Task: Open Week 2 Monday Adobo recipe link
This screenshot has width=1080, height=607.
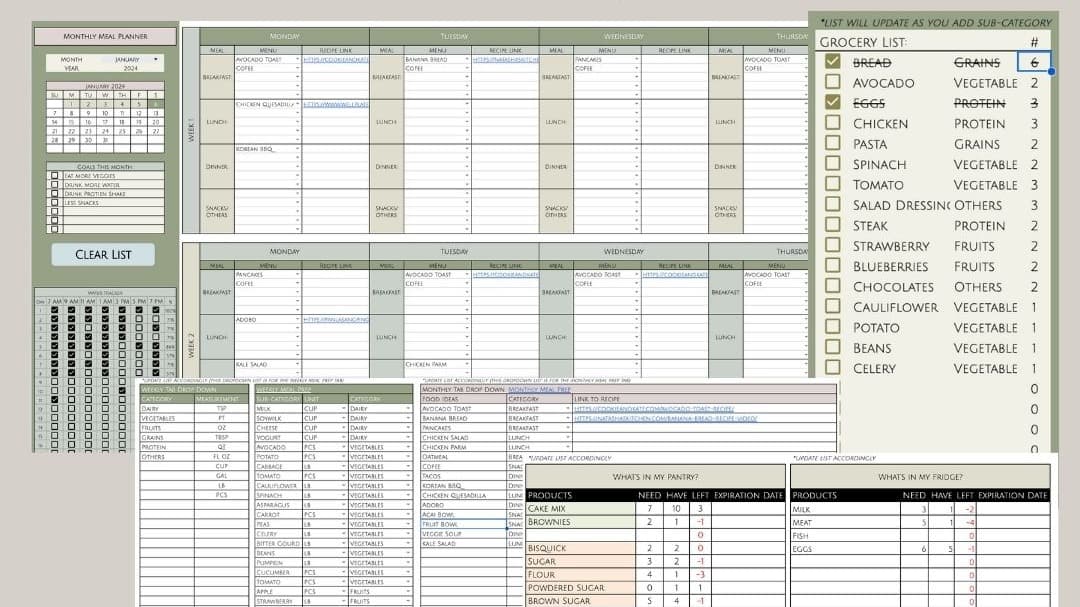Action: (335, 320)
